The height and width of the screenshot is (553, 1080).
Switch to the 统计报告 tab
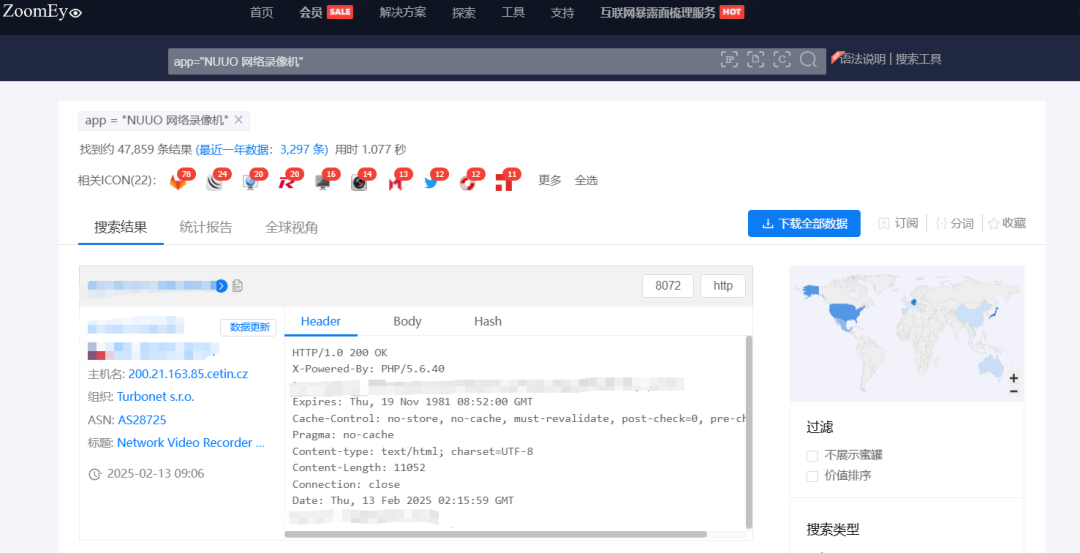(x=206, y=227)
